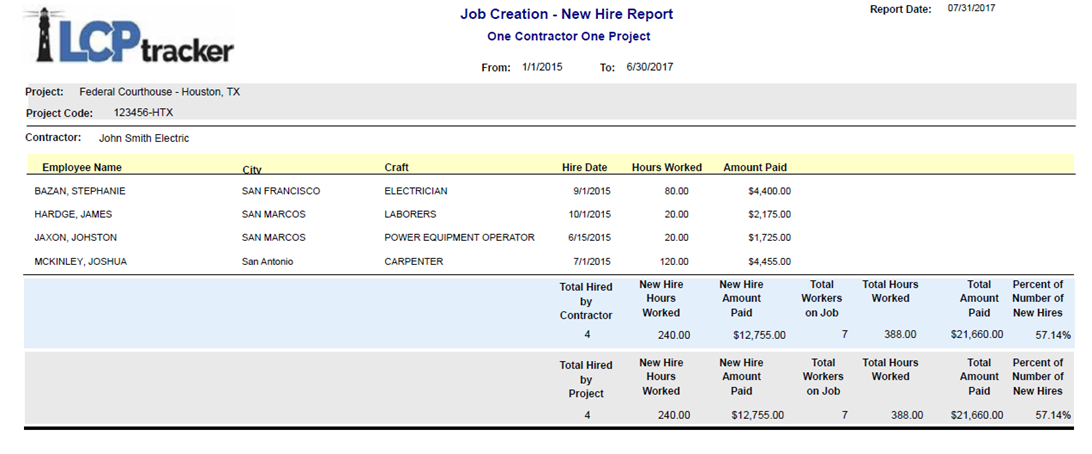Select employee JAXON, JOHSTON

pos(75,237)
